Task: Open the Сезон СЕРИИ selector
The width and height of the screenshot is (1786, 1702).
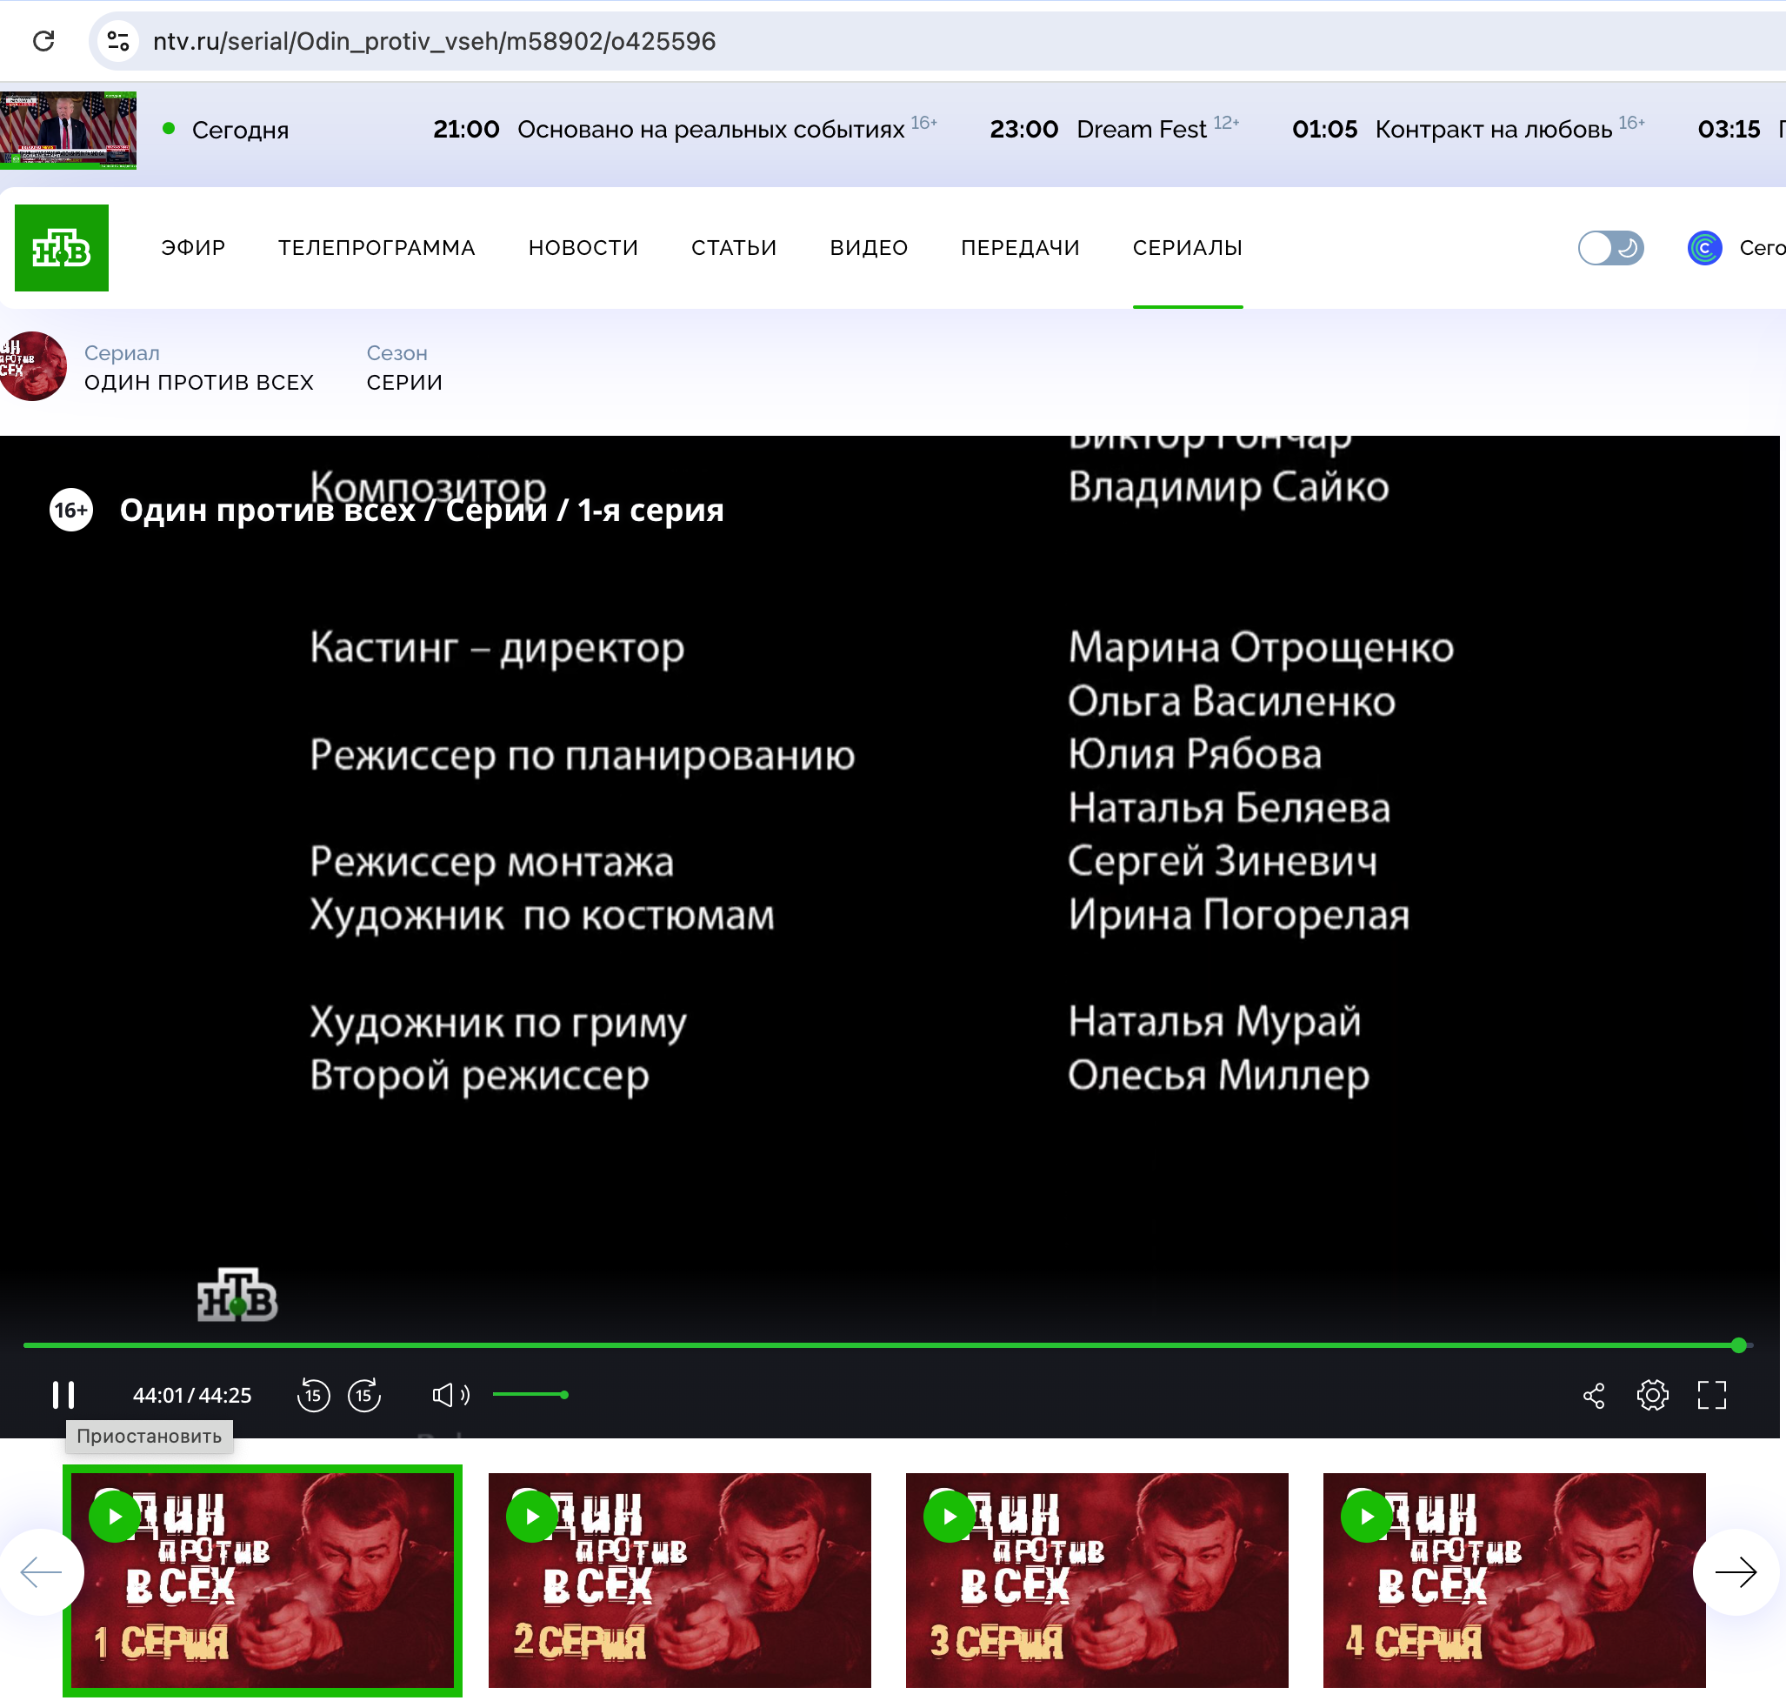Action: click(404, 368)
